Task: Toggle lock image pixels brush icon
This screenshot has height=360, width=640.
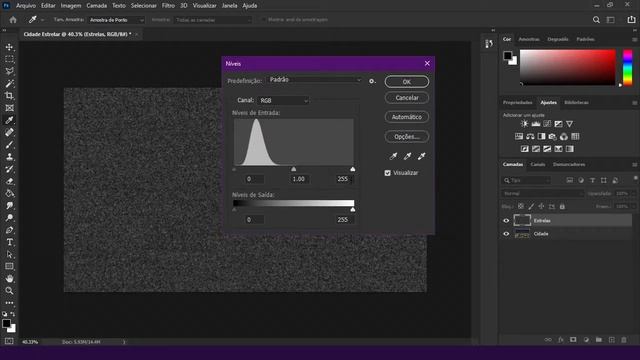Action: pos(531,207)
